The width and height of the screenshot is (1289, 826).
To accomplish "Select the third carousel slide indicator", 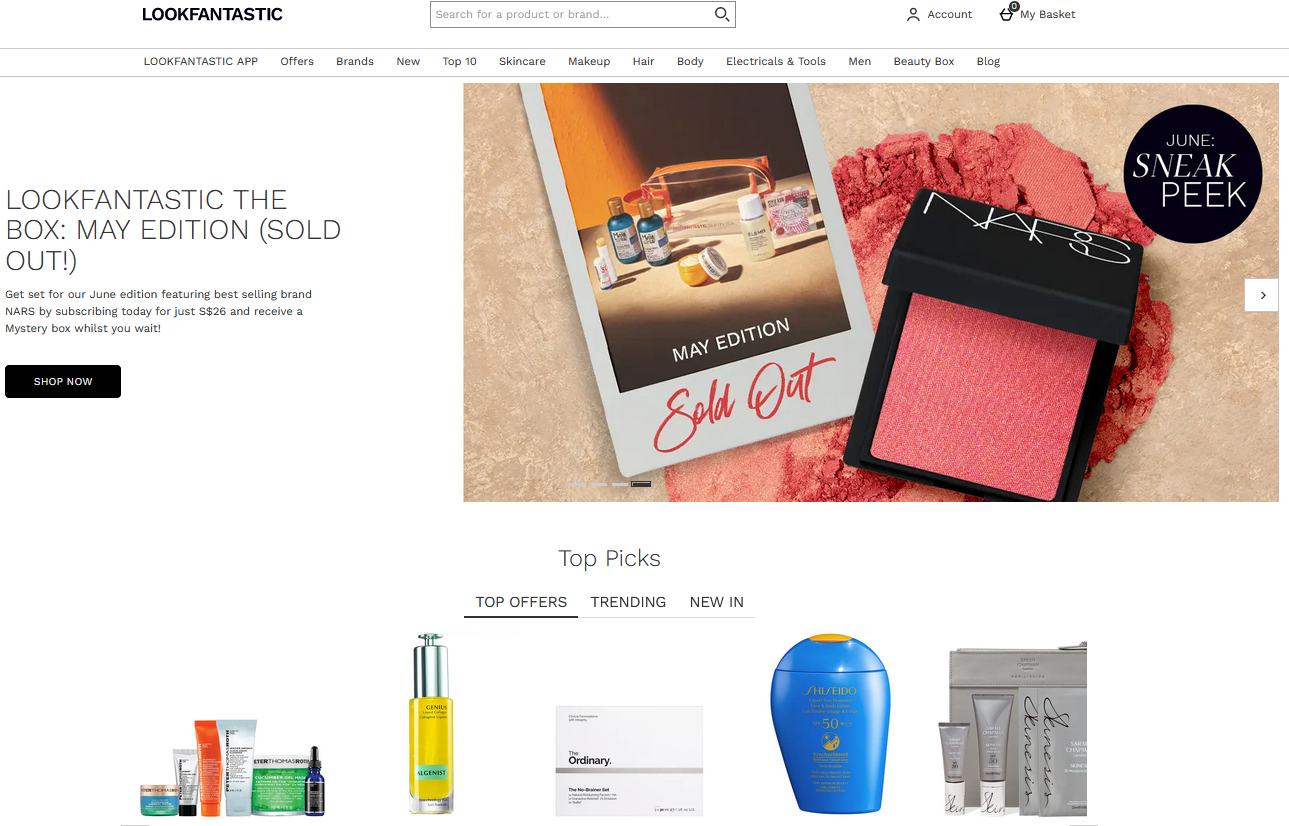I will click(619, 484).
